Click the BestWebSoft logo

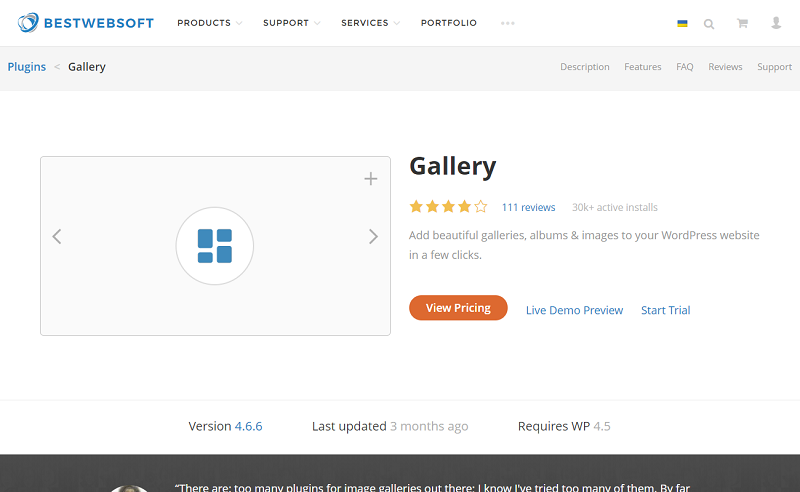click(86, 23)
